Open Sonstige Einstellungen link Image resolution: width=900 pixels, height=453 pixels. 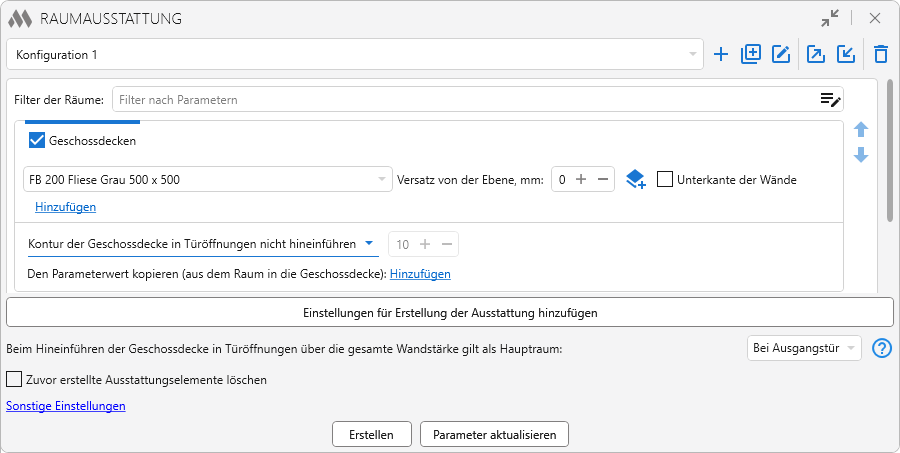[x=66, y=406]
